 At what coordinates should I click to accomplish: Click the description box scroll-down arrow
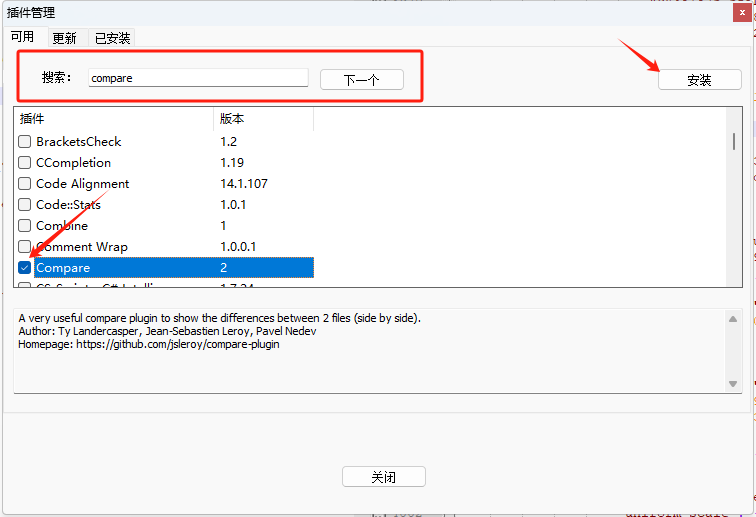pyautogui.click(x=733, y=384)
